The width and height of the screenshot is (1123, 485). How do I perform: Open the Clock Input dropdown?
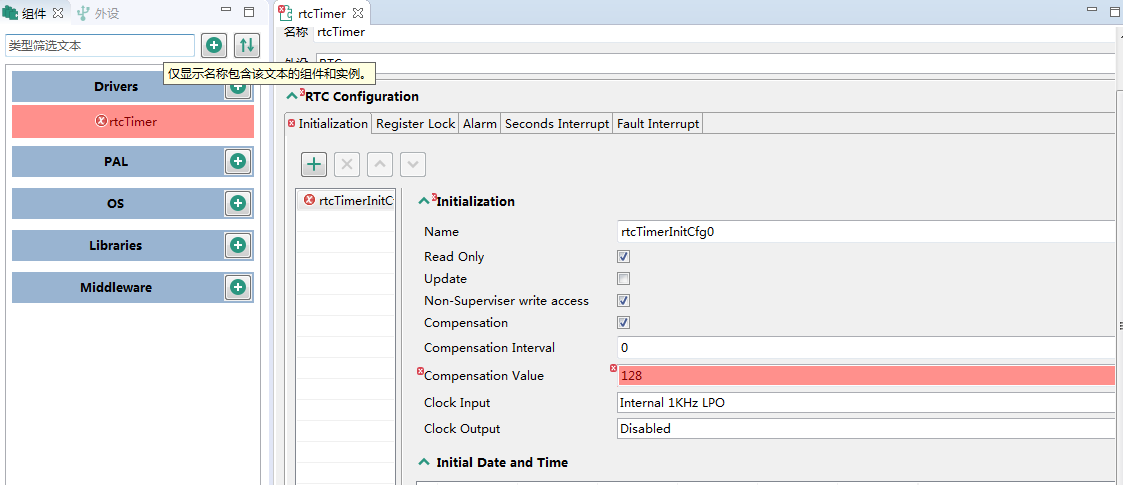pyautogui.click(x=866, y=403)
